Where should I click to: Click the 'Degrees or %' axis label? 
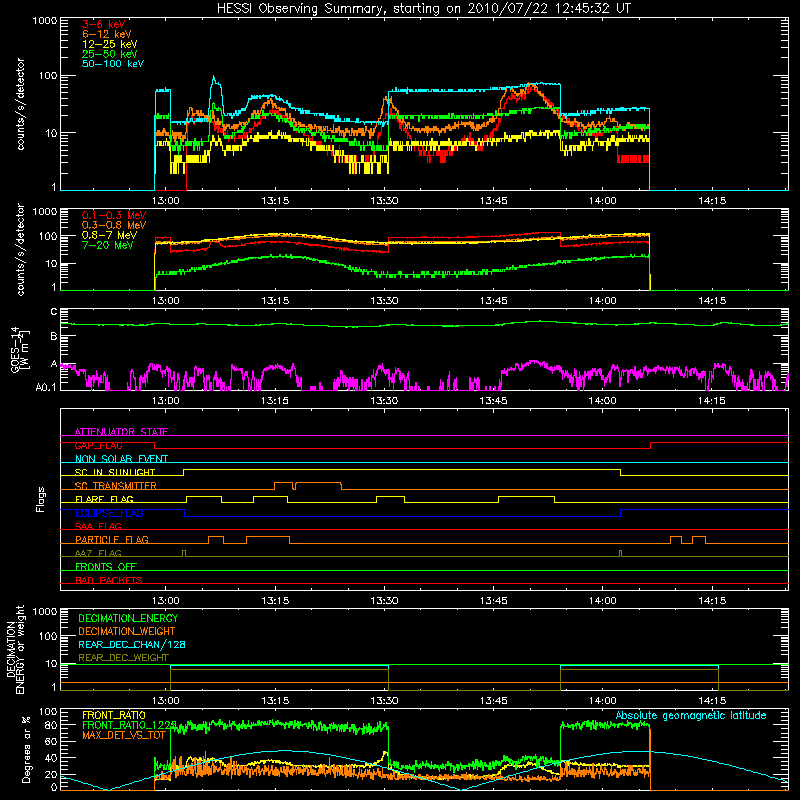[x=26, y=749]
